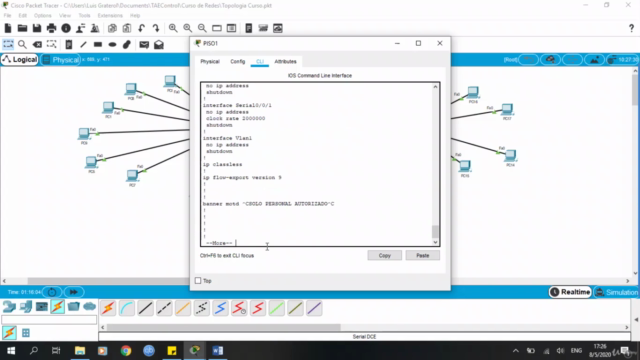This screenshot has height=360, width=640.
Task: Select PC17 on the workspace
Action: tap(507, 111)
